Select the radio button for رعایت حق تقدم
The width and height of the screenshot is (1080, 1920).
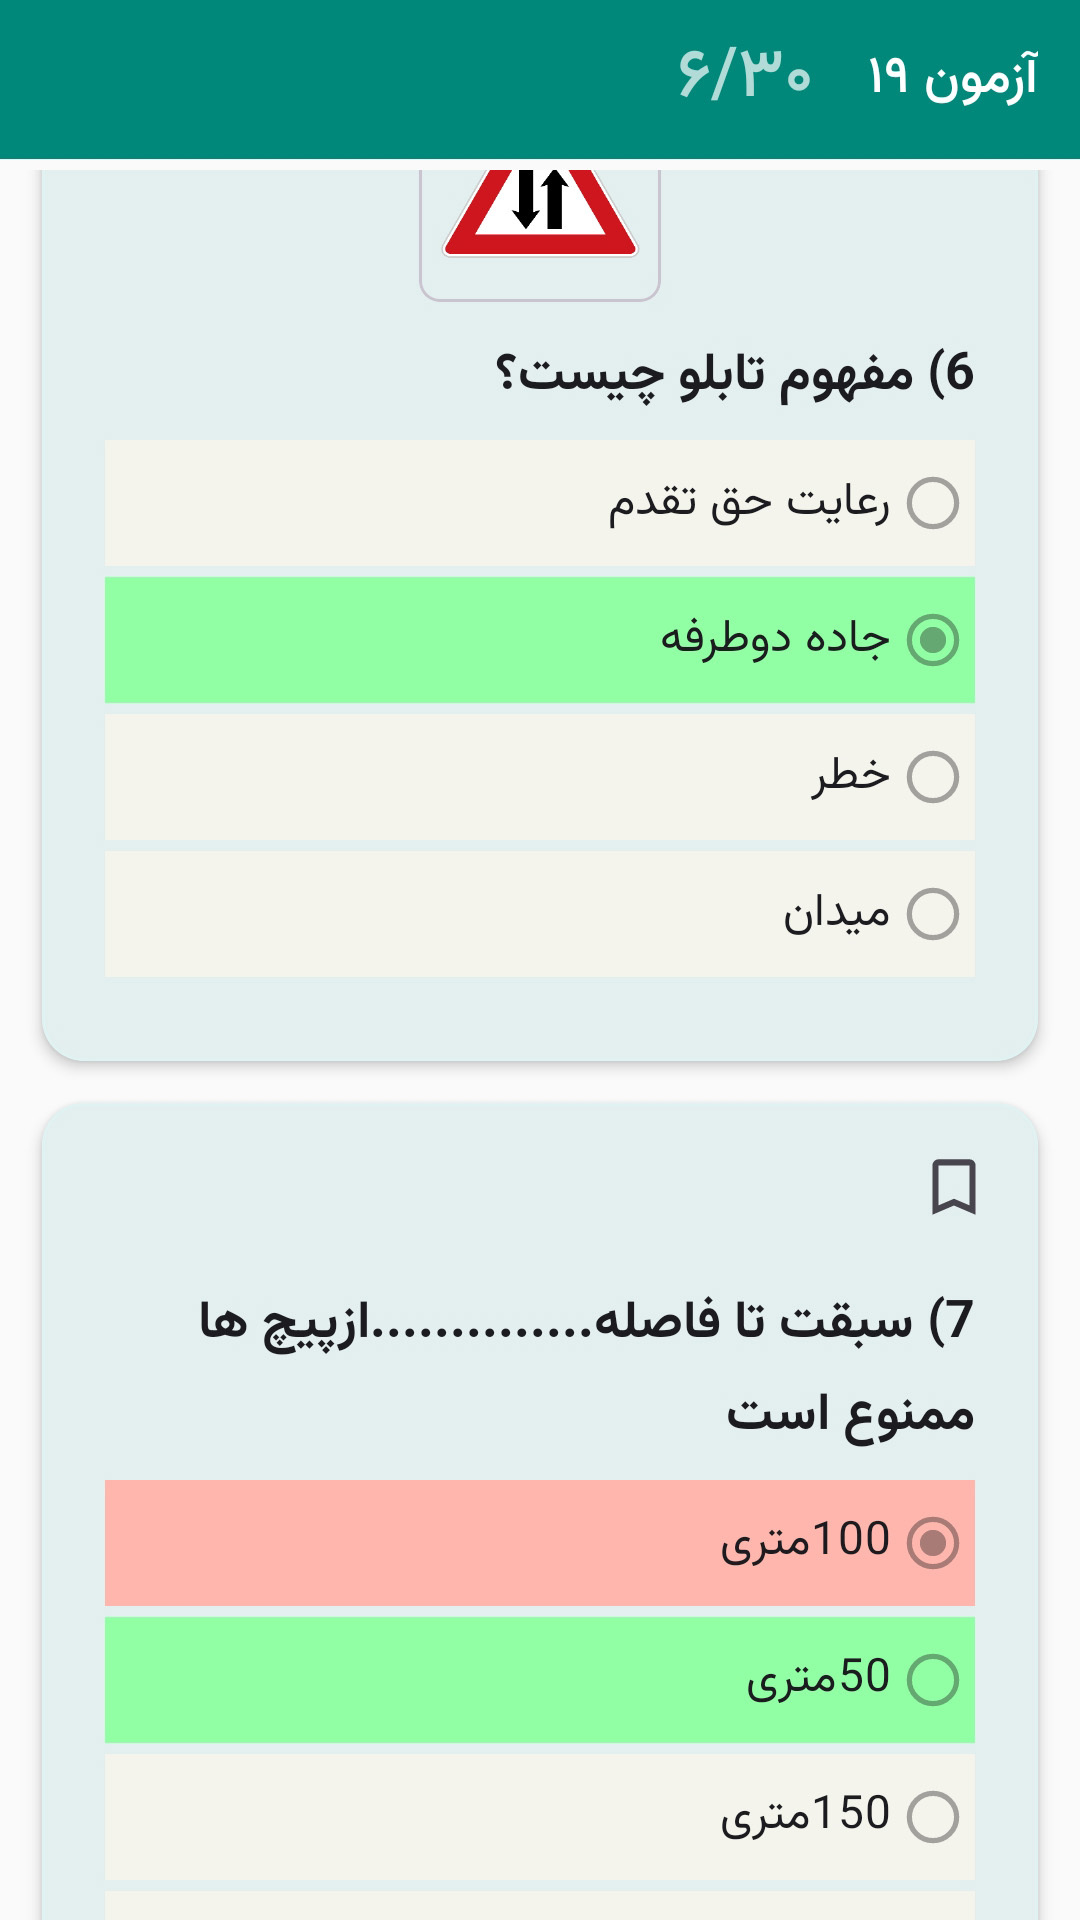point(934,505)
